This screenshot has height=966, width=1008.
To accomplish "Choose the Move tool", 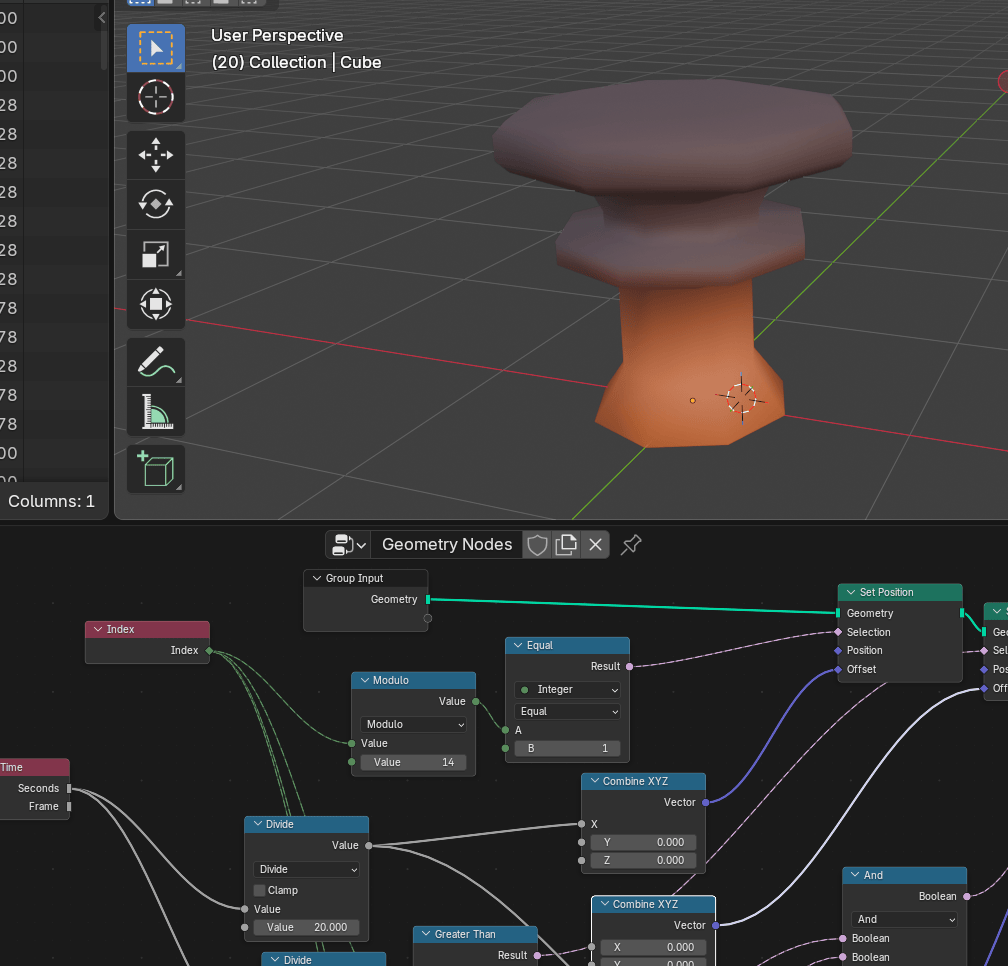I will 156,155.
